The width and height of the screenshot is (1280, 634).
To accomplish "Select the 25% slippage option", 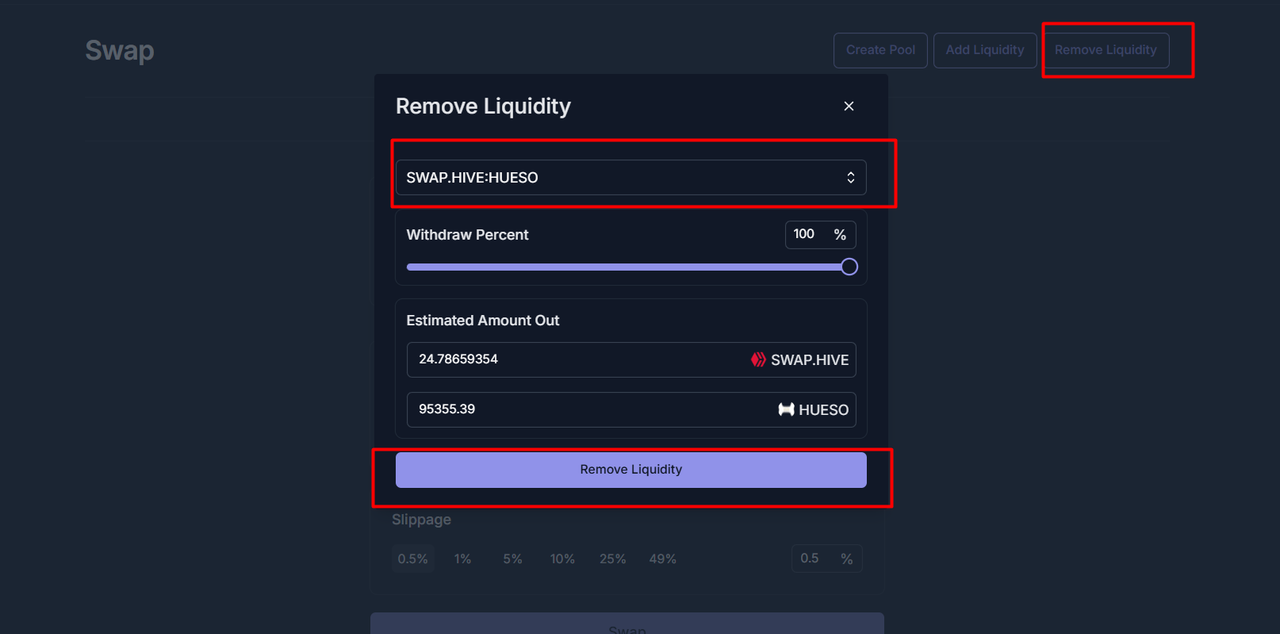I will pos(613,559).
